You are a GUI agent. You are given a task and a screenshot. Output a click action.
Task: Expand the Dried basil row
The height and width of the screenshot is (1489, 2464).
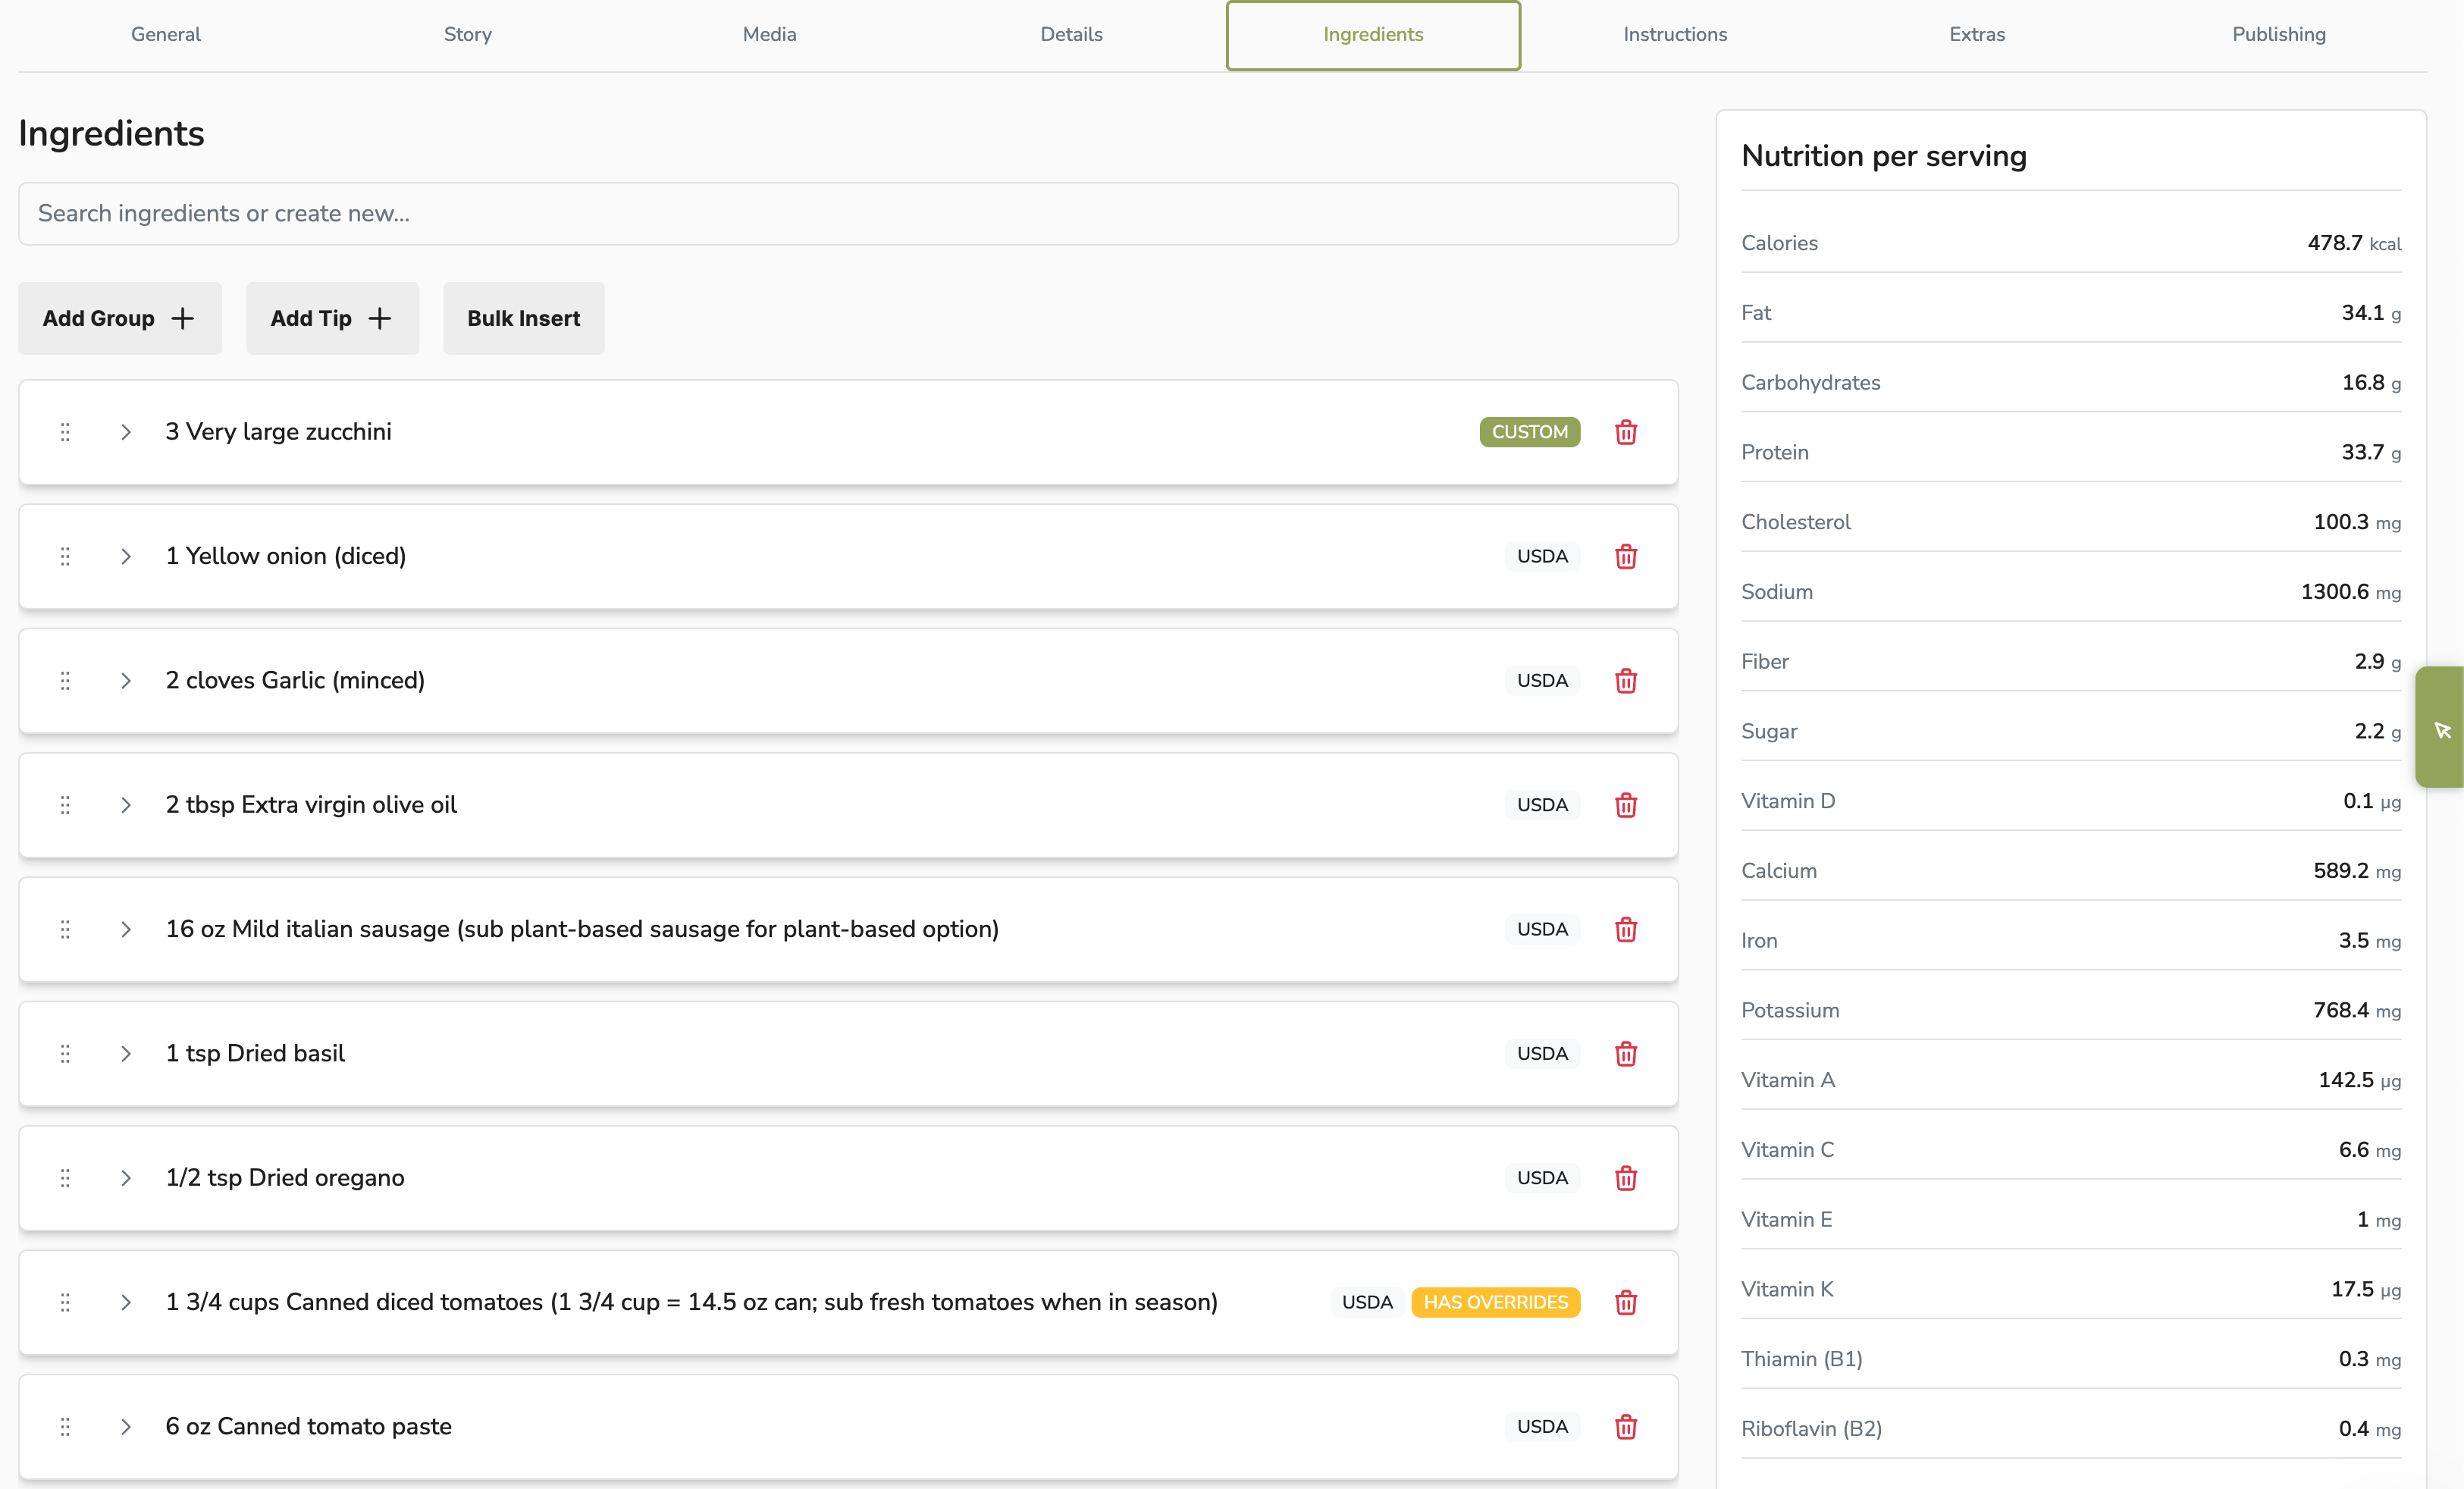tap(126, 1054)
